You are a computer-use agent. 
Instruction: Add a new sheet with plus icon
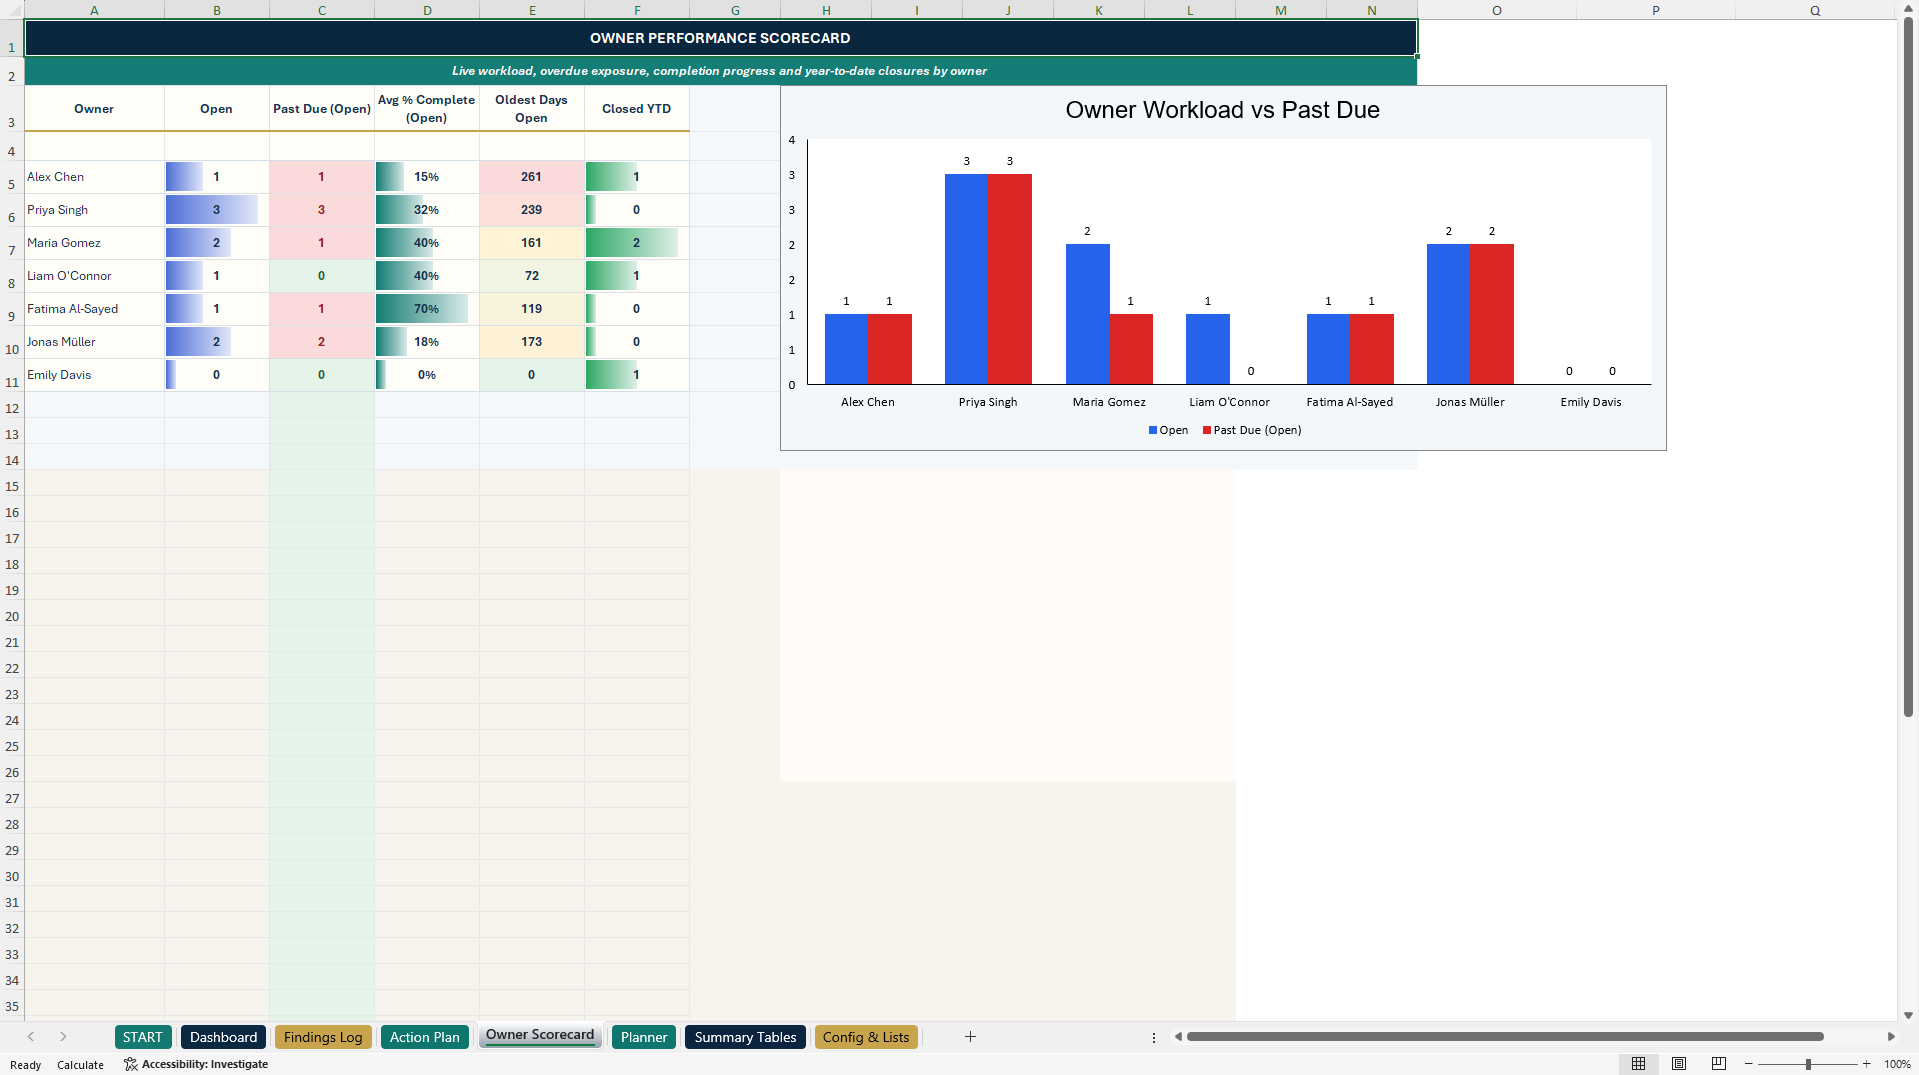[970, 1037]
